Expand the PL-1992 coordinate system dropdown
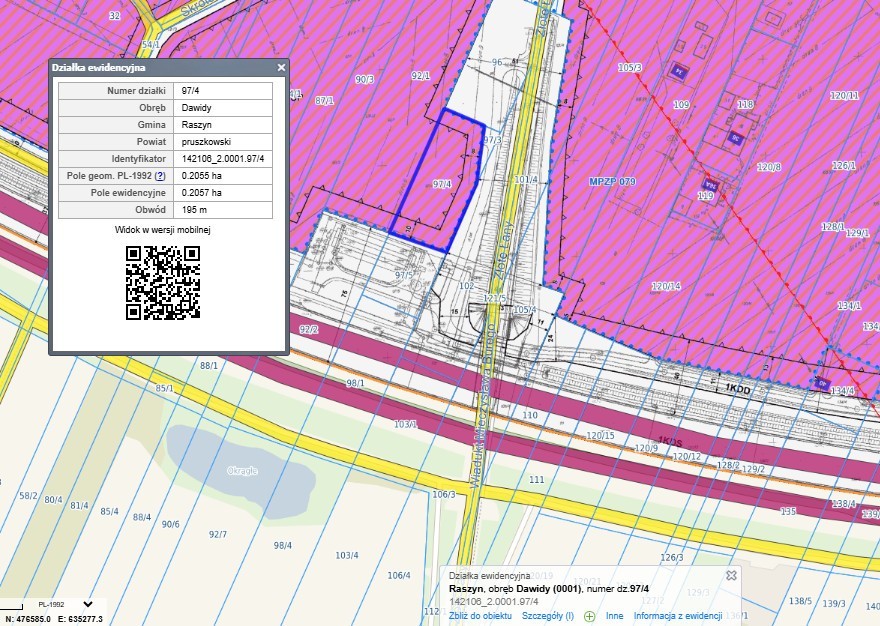This screenshot has width=880, height=626. pyautogui.click(x=88, y=604)
